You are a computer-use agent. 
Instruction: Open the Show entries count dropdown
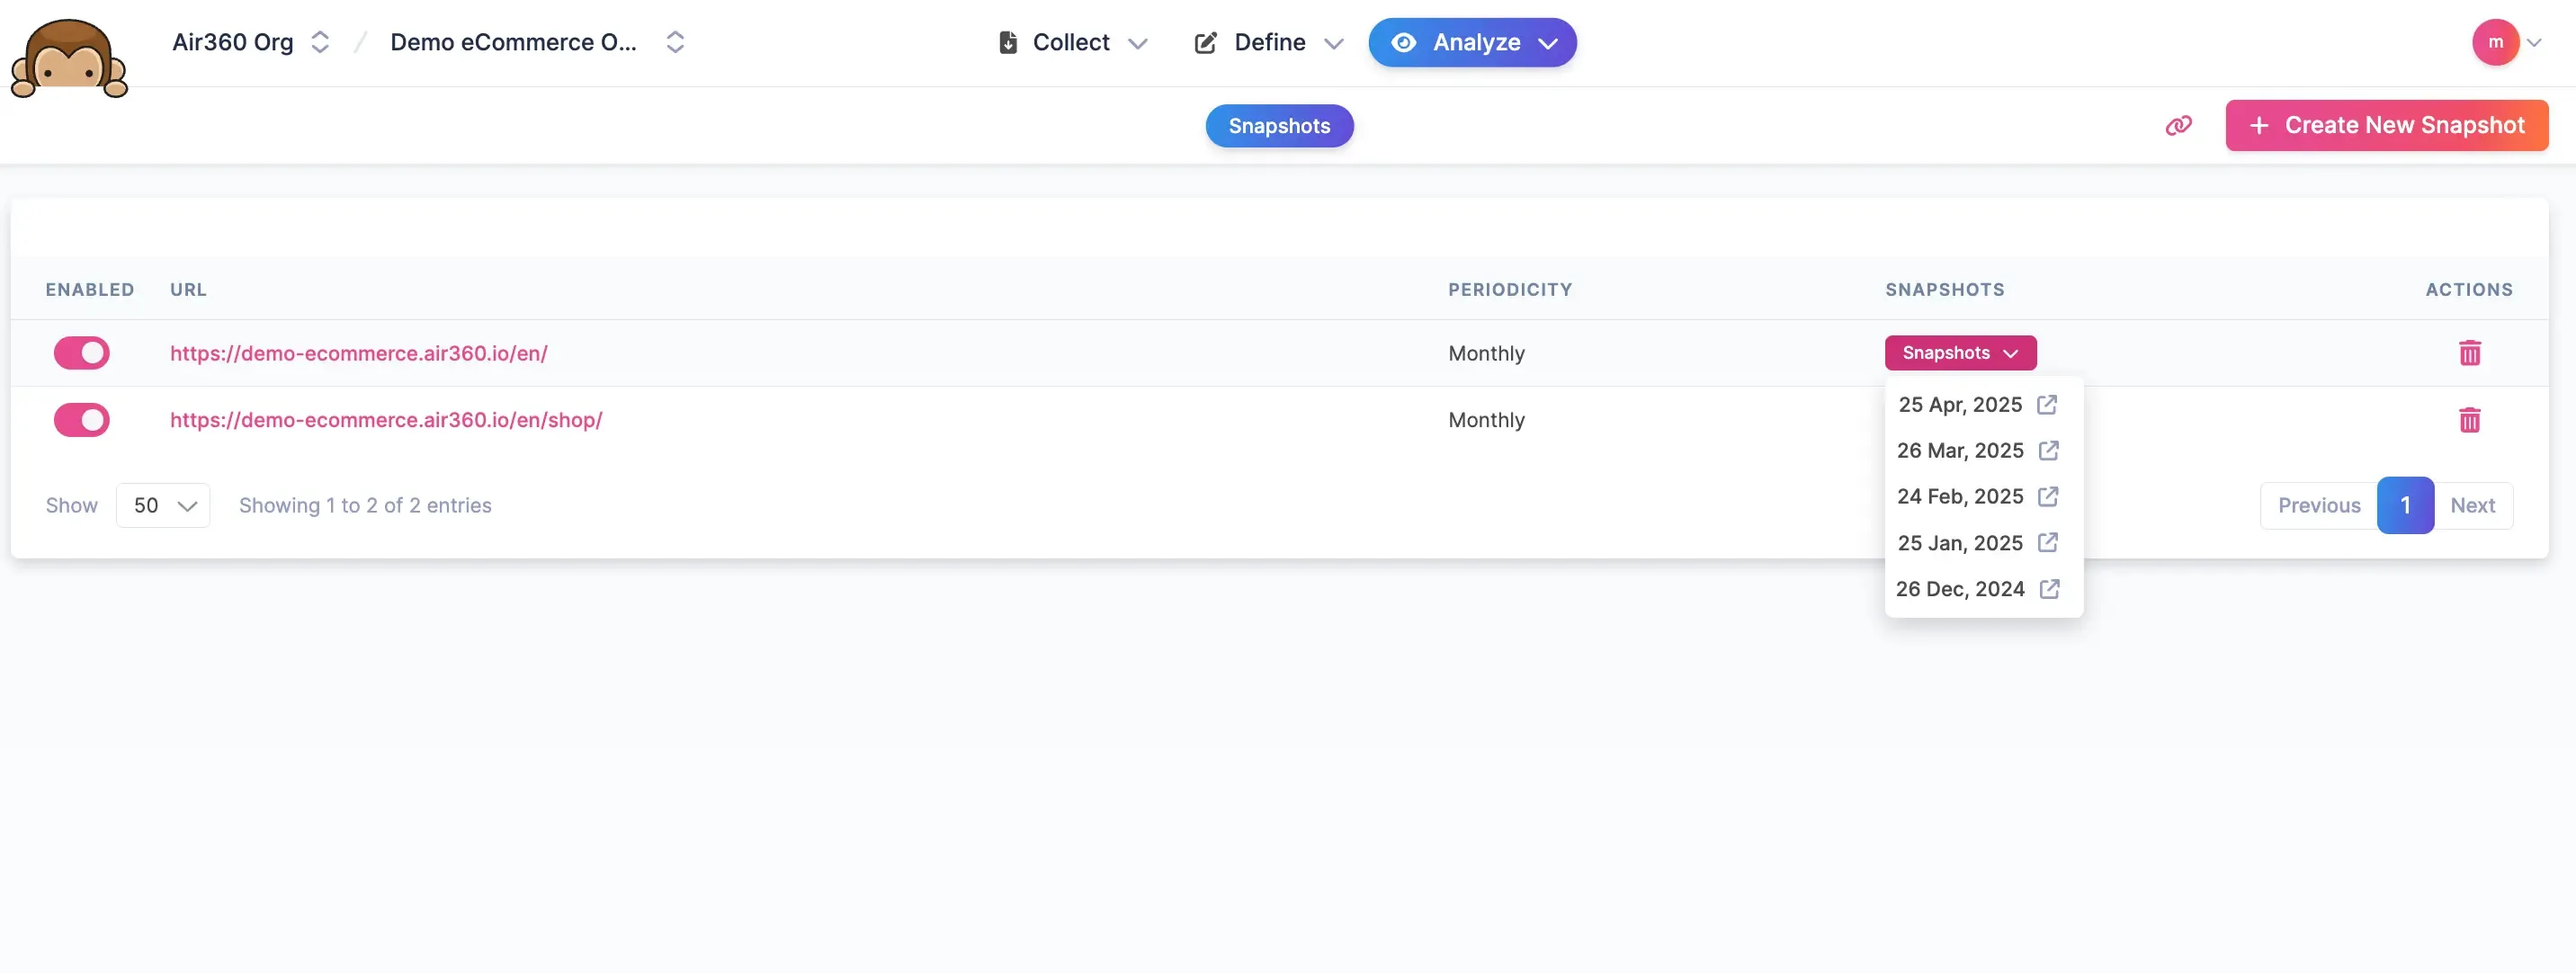(x=162, y=505)
